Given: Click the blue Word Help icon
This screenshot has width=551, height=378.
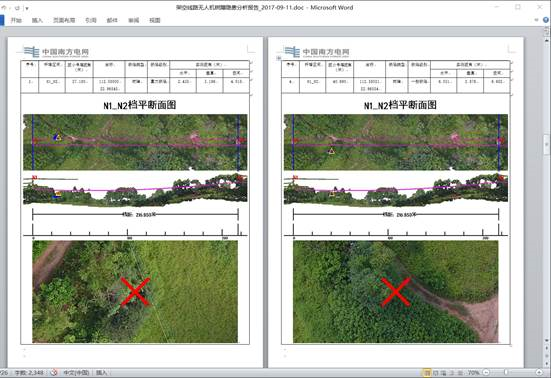Looking at the screenshot, I should [x=546, y=20].
